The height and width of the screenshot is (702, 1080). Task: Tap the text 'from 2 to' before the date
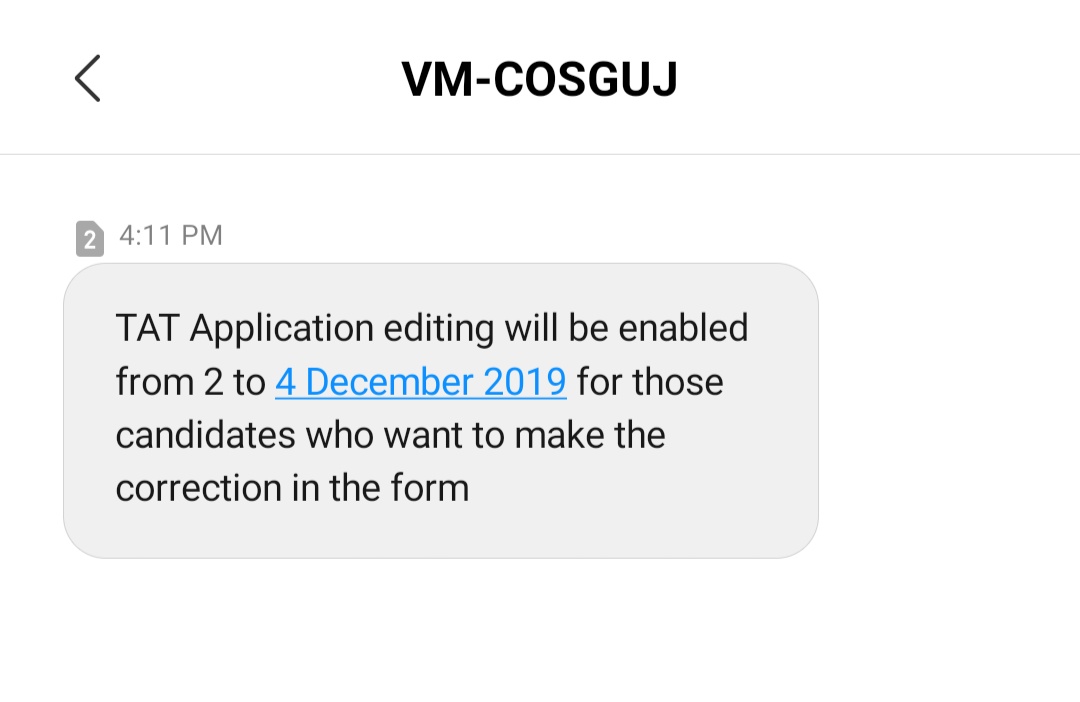pos(190,382)
